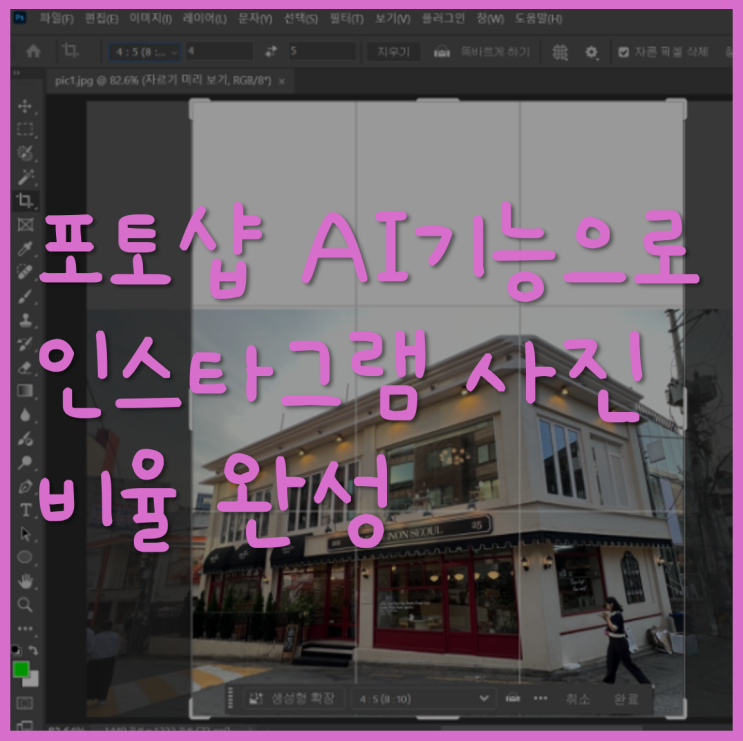Image resolution: width=743 pixels, height=741 pixels.
Task: Click 취소 to cancel the crop
Action: 578,698
